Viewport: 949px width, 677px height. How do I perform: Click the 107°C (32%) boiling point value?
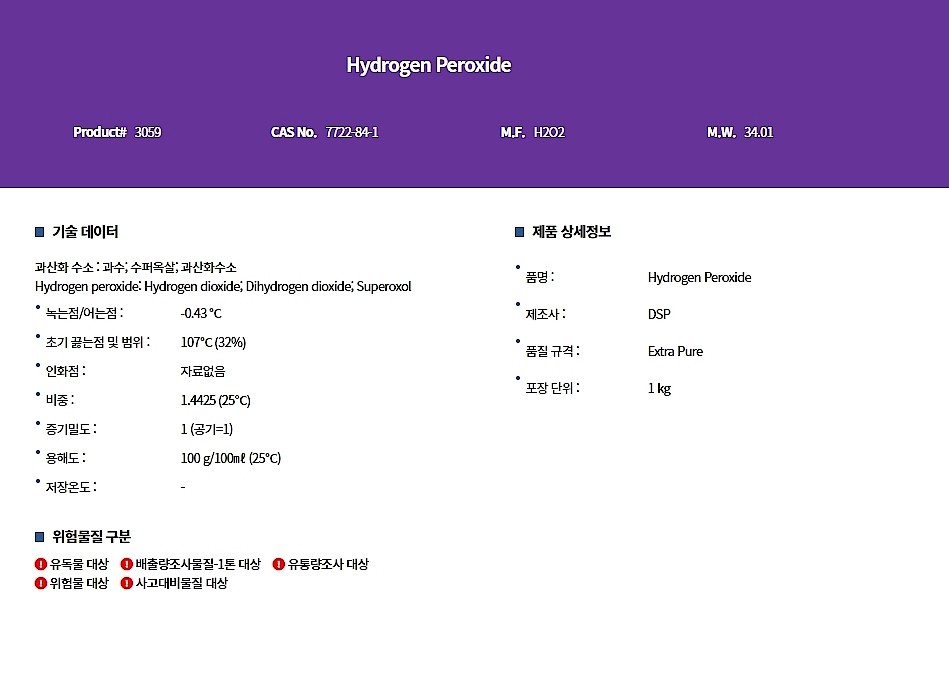[x=213, y=342]
